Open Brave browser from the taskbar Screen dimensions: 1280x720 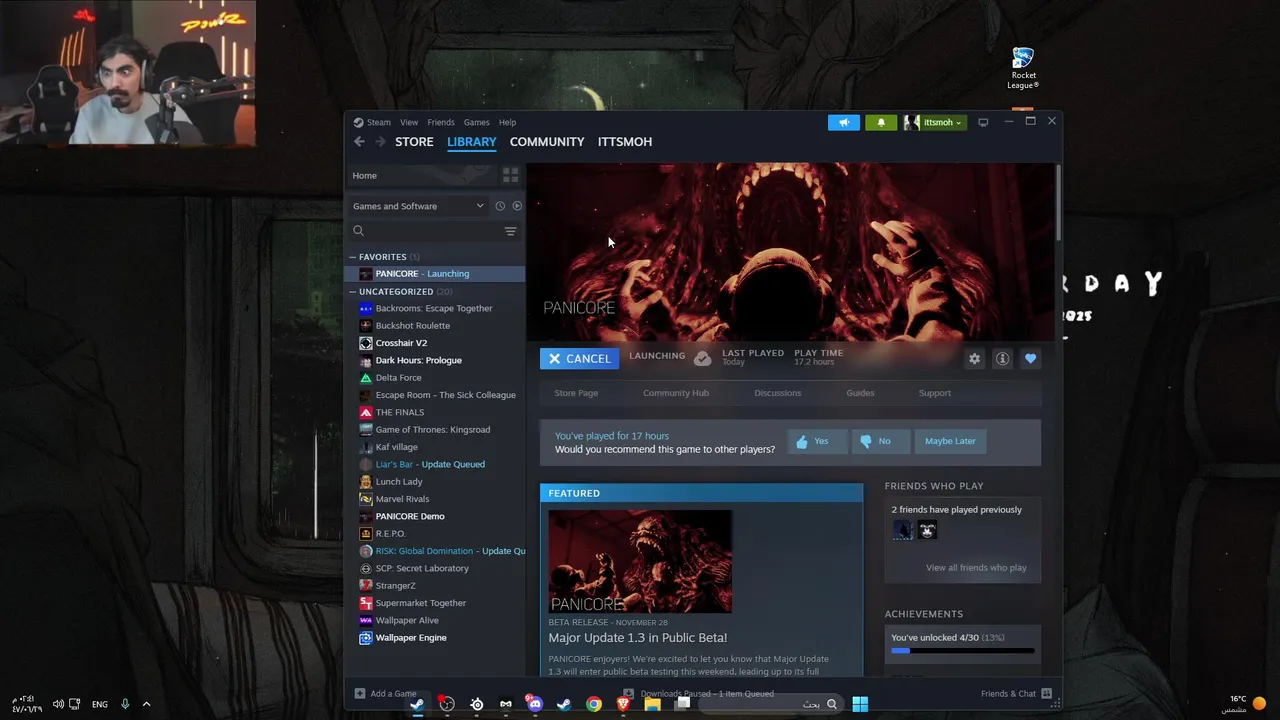(x=623, y=704)
